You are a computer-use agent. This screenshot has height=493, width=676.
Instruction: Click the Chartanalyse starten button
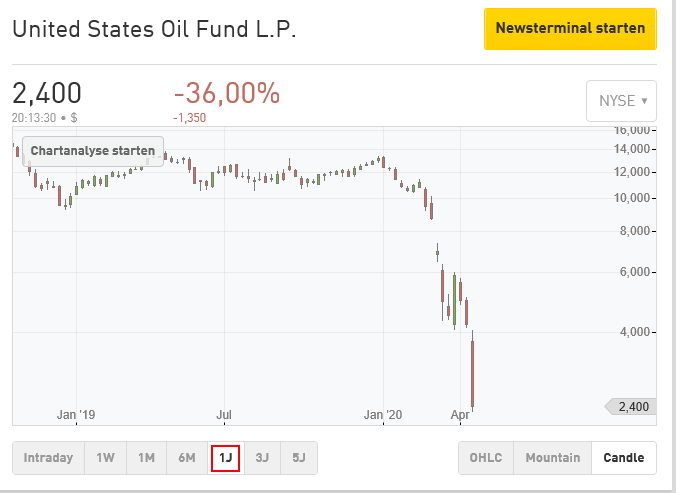93,151
